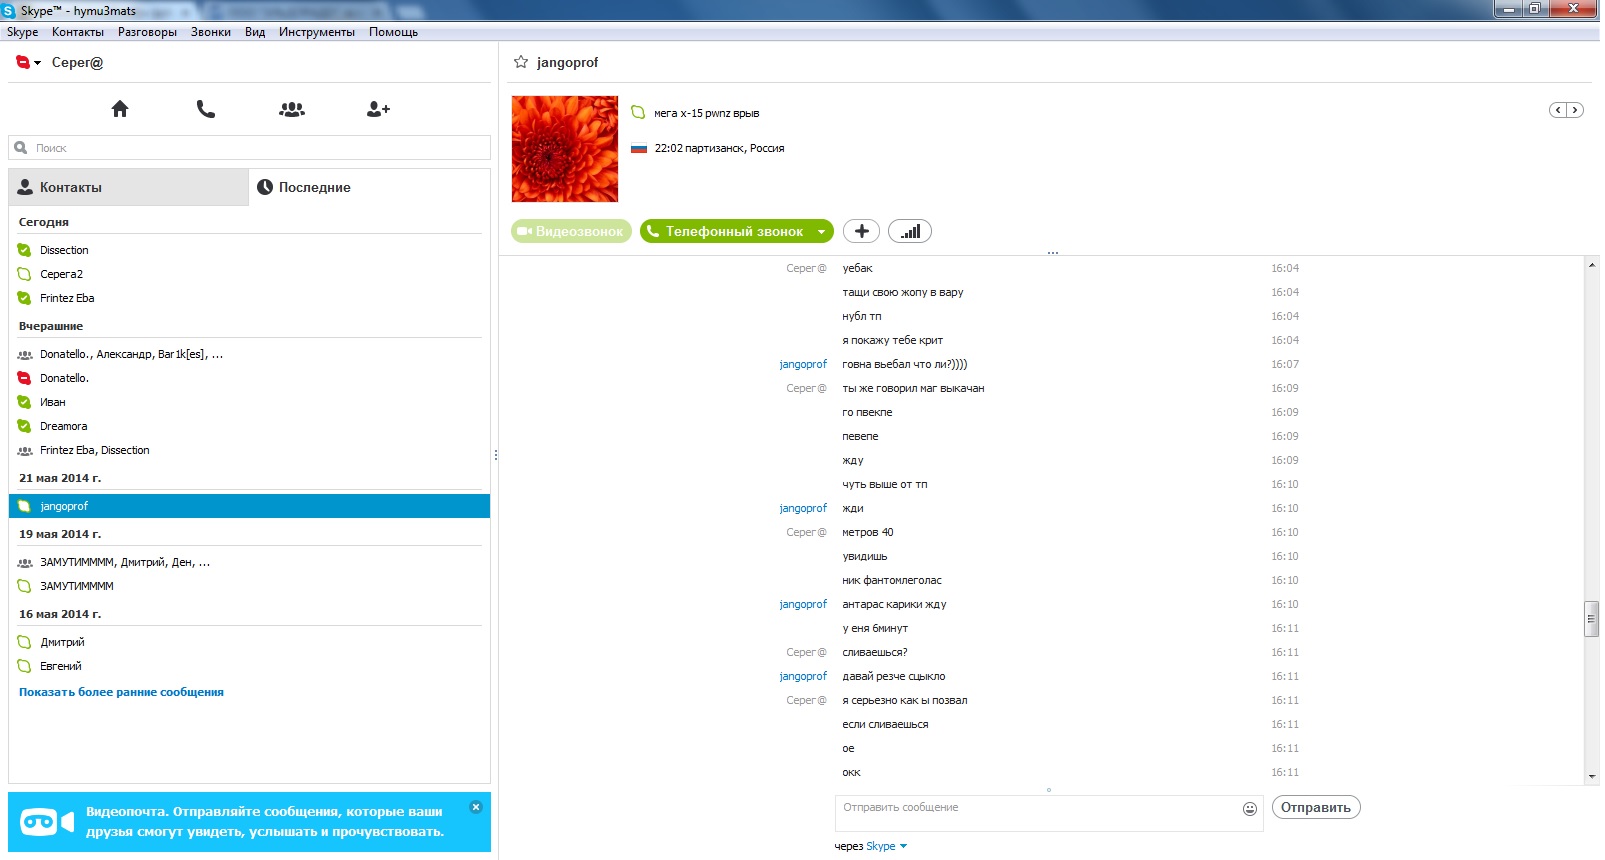Open the ЗАМУТИМММM, Дмитрий, Ден group chat
Viewport: 1605px width, 860px height.
249,562
